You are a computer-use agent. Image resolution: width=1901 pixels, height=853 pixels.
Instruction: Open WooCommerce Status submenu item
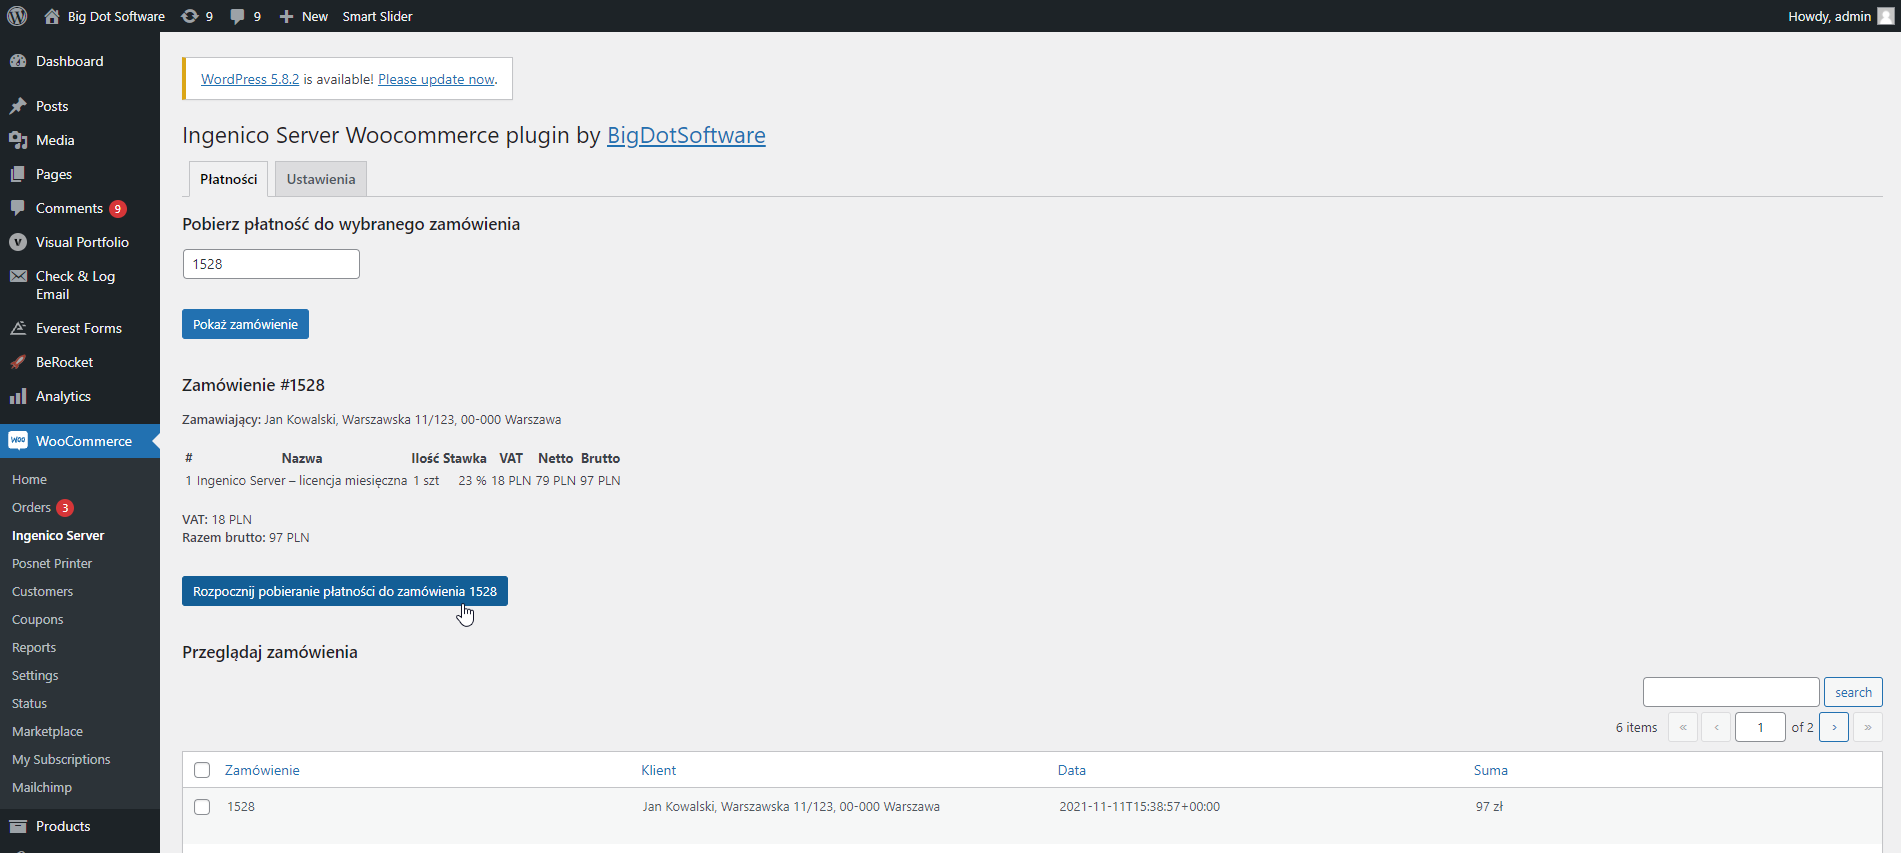[29, 704]
